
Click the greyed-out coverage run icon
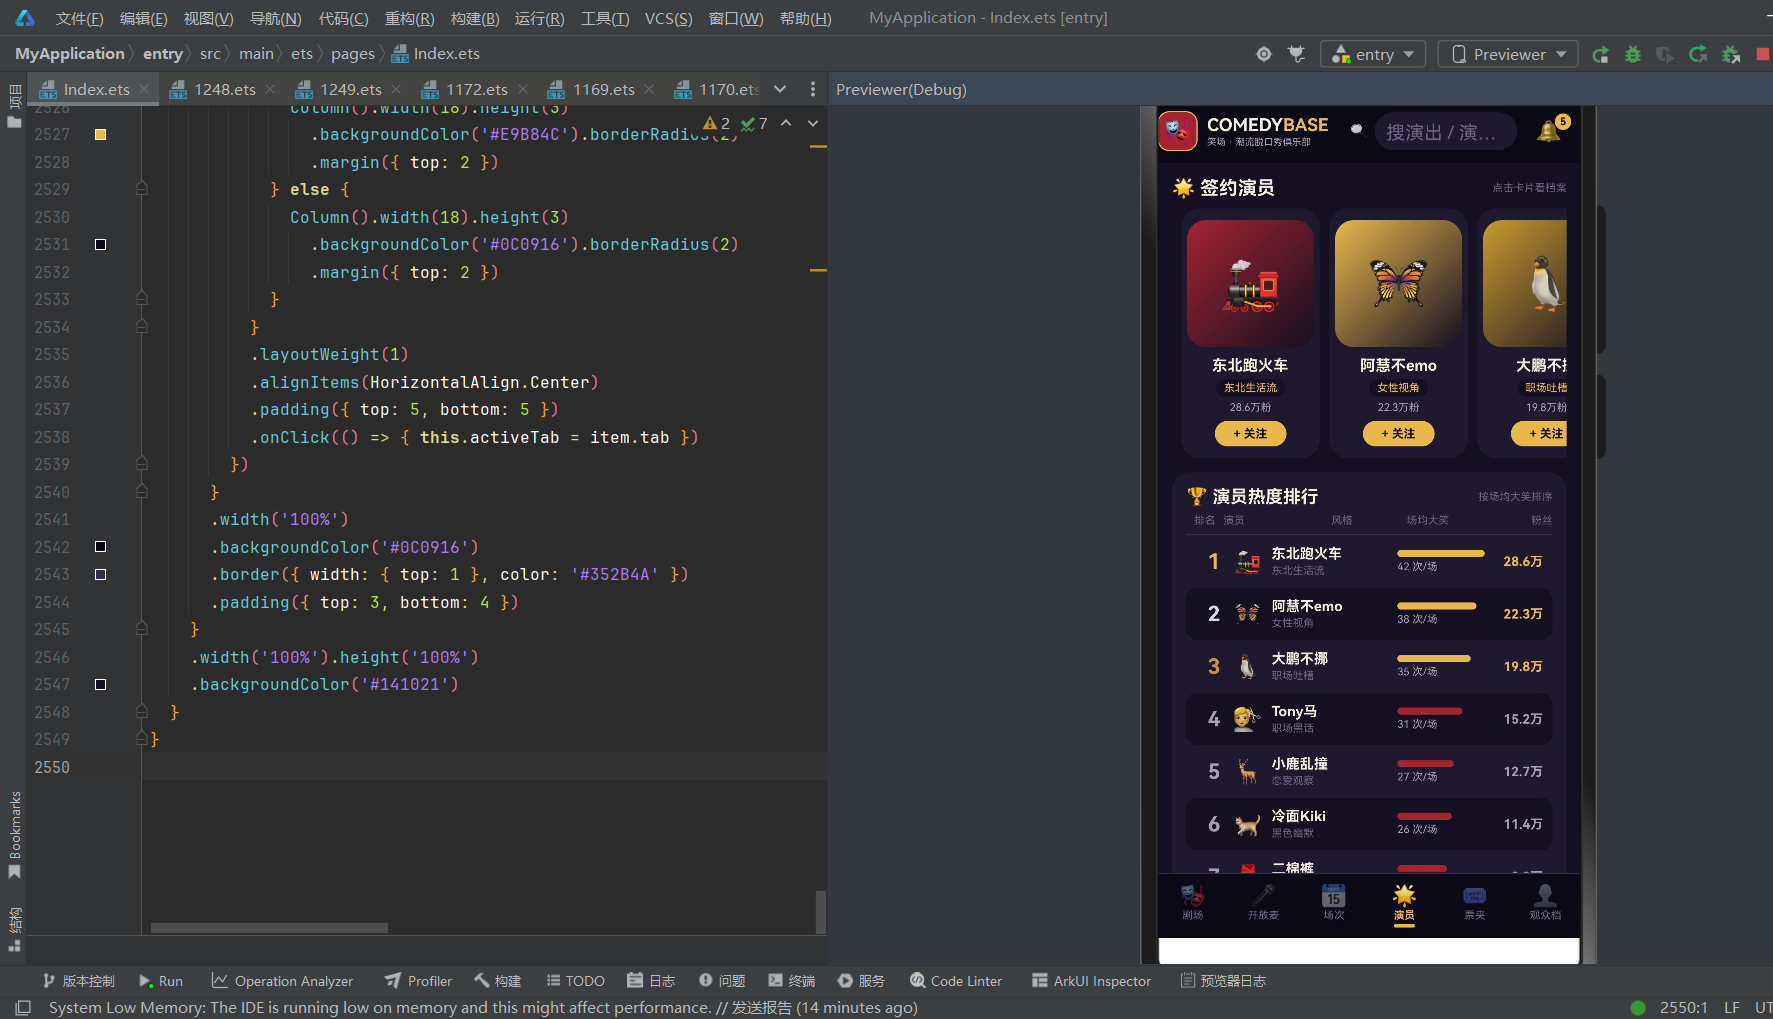tap(1665, 54)
